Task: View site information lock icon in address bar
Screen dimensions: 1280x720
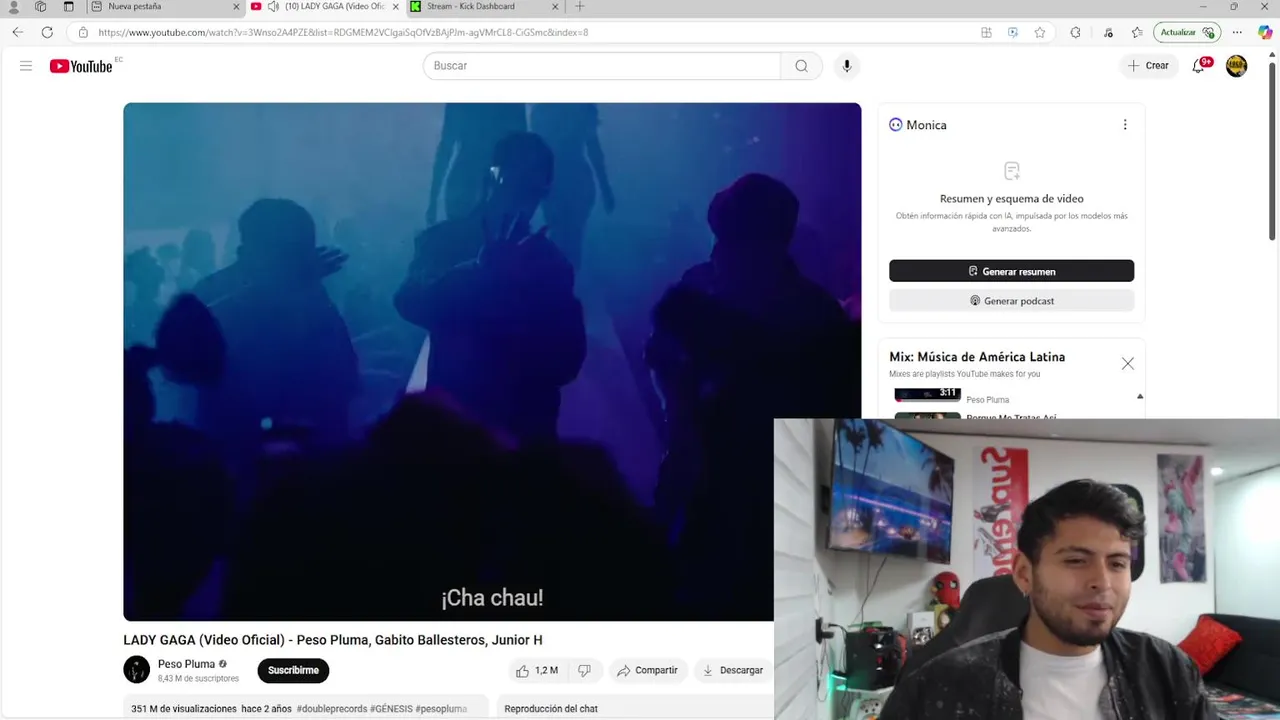Action: pos(84,32)
